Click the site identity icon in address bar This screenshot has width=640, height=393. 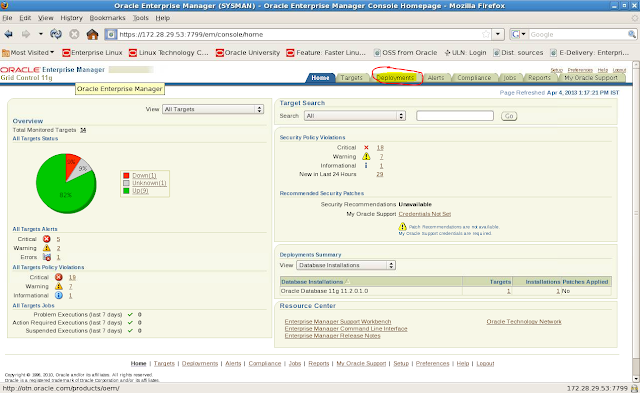click(x=111, y=34)
